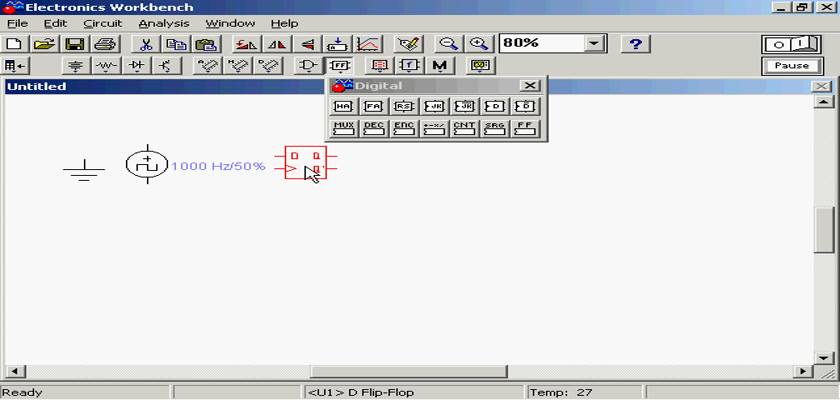The width and height of the screenshot is (840, 400).
Task: Toggle the Digital parts bin button
Action: pos(340,66)
